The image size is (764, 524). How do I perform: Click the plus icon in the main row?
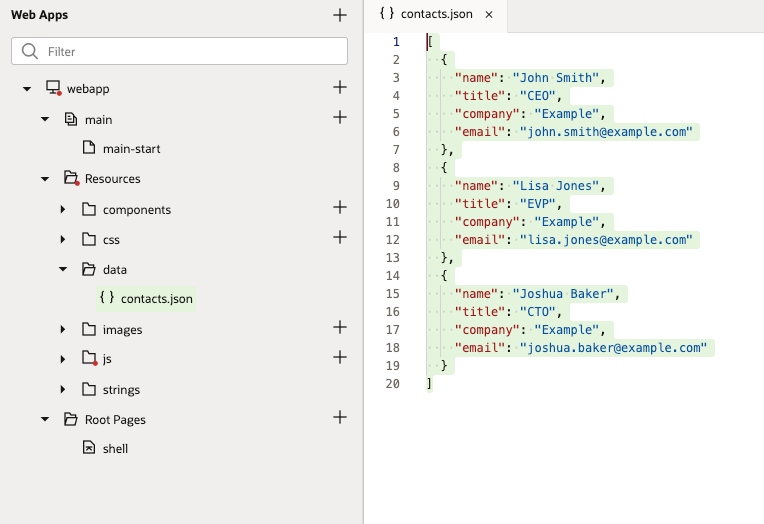pyautogui.click(x=340, y=117)
